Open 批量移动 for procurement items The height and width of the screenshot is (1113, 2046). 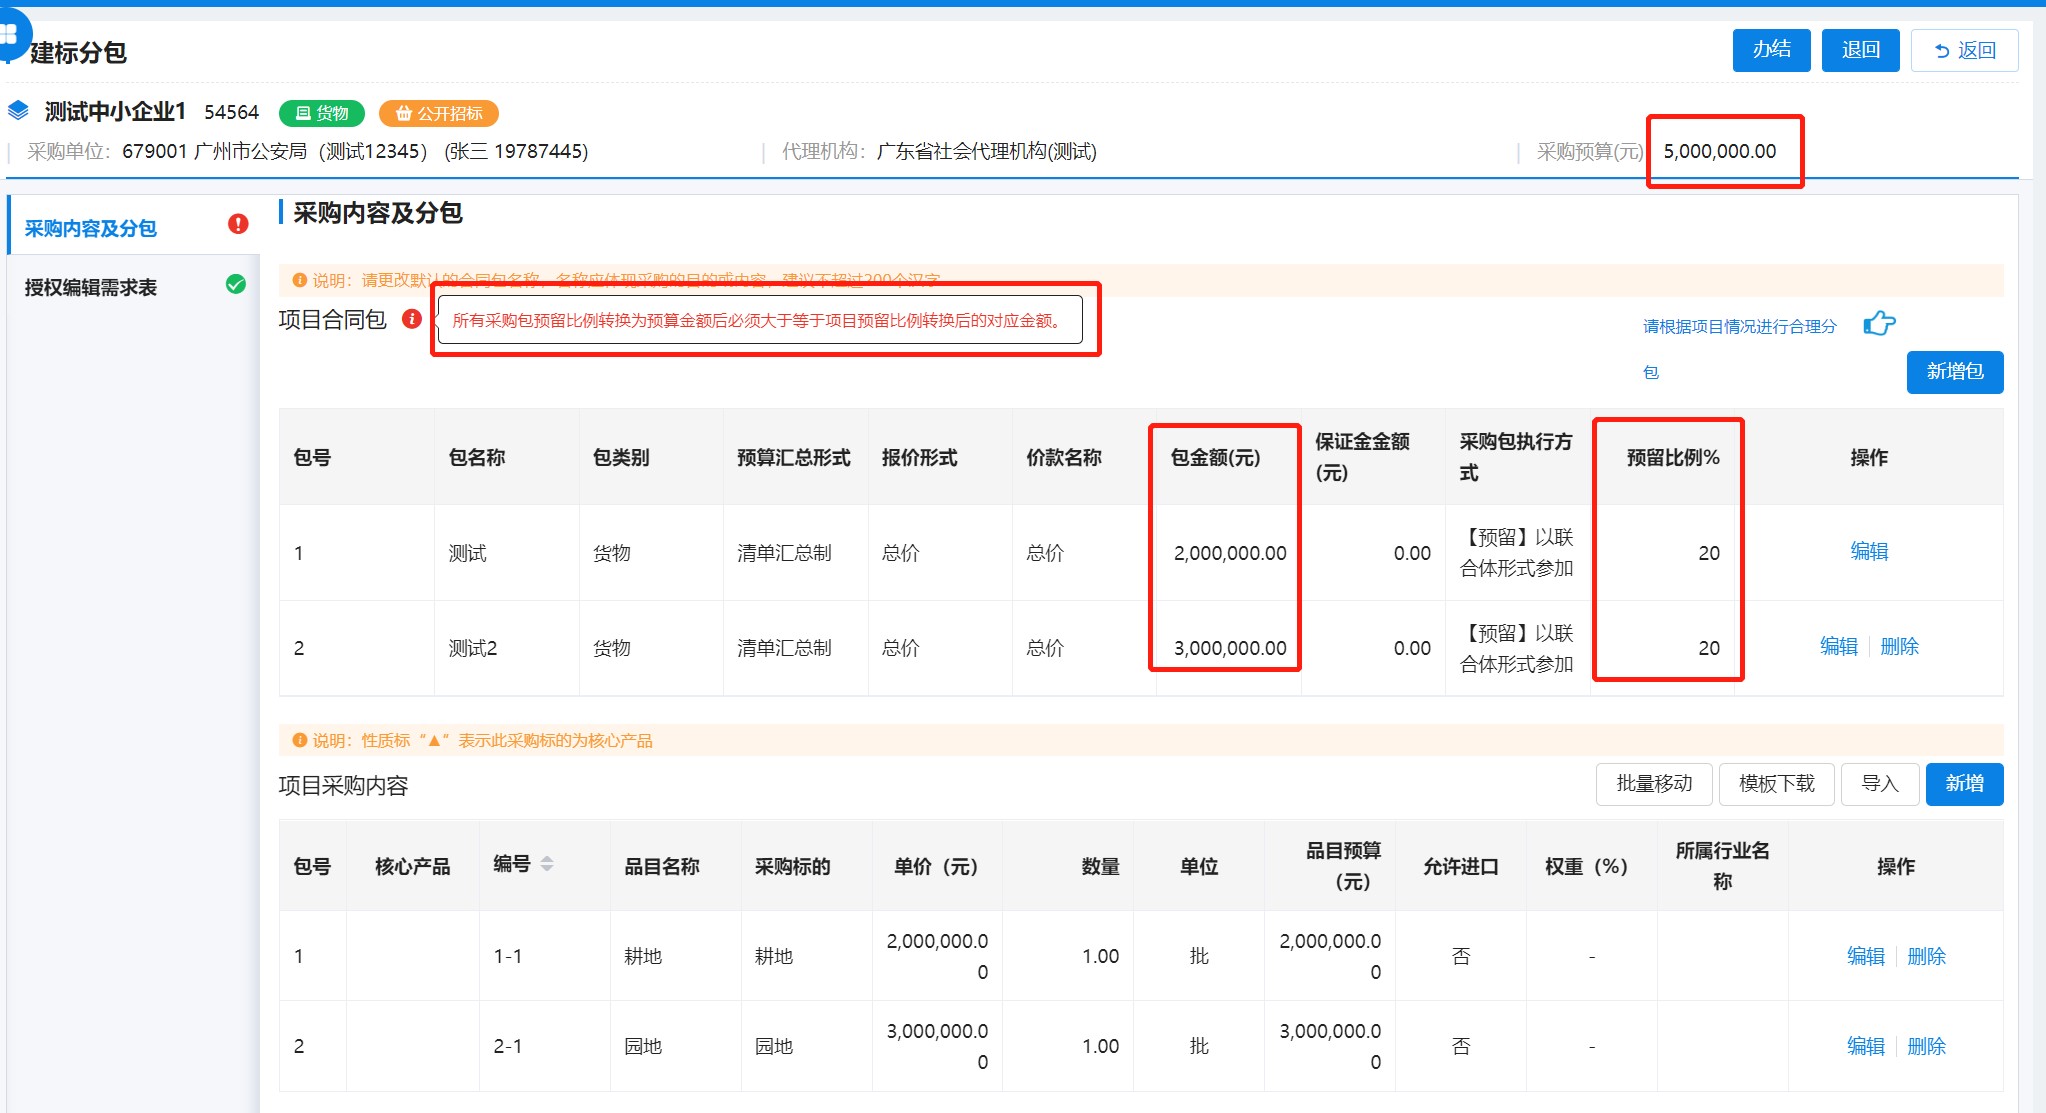point(1654,783)
